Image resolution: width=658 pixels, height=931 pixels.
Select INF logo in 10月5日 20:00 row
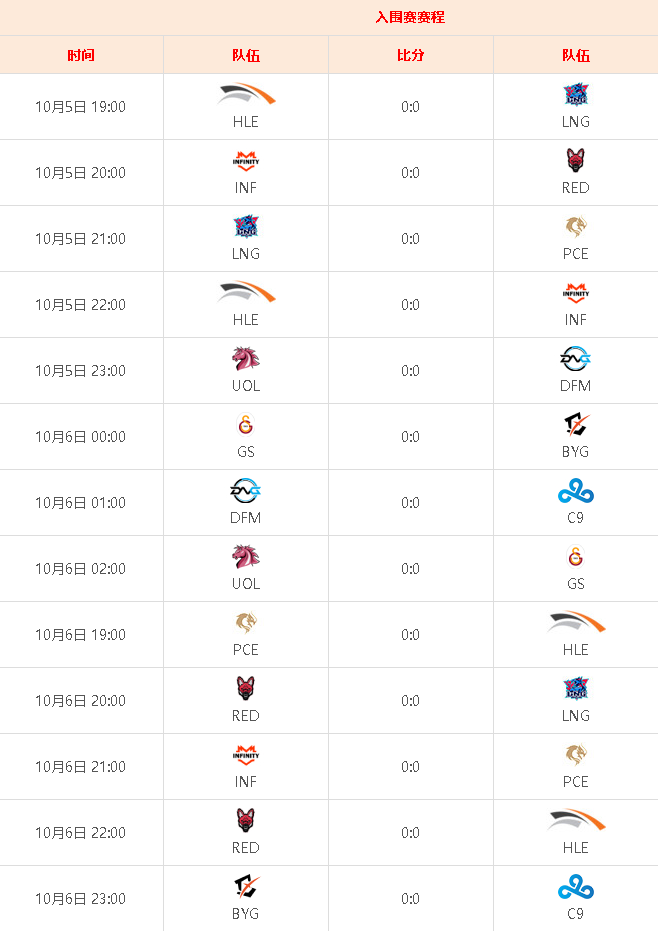click(246, 161)
